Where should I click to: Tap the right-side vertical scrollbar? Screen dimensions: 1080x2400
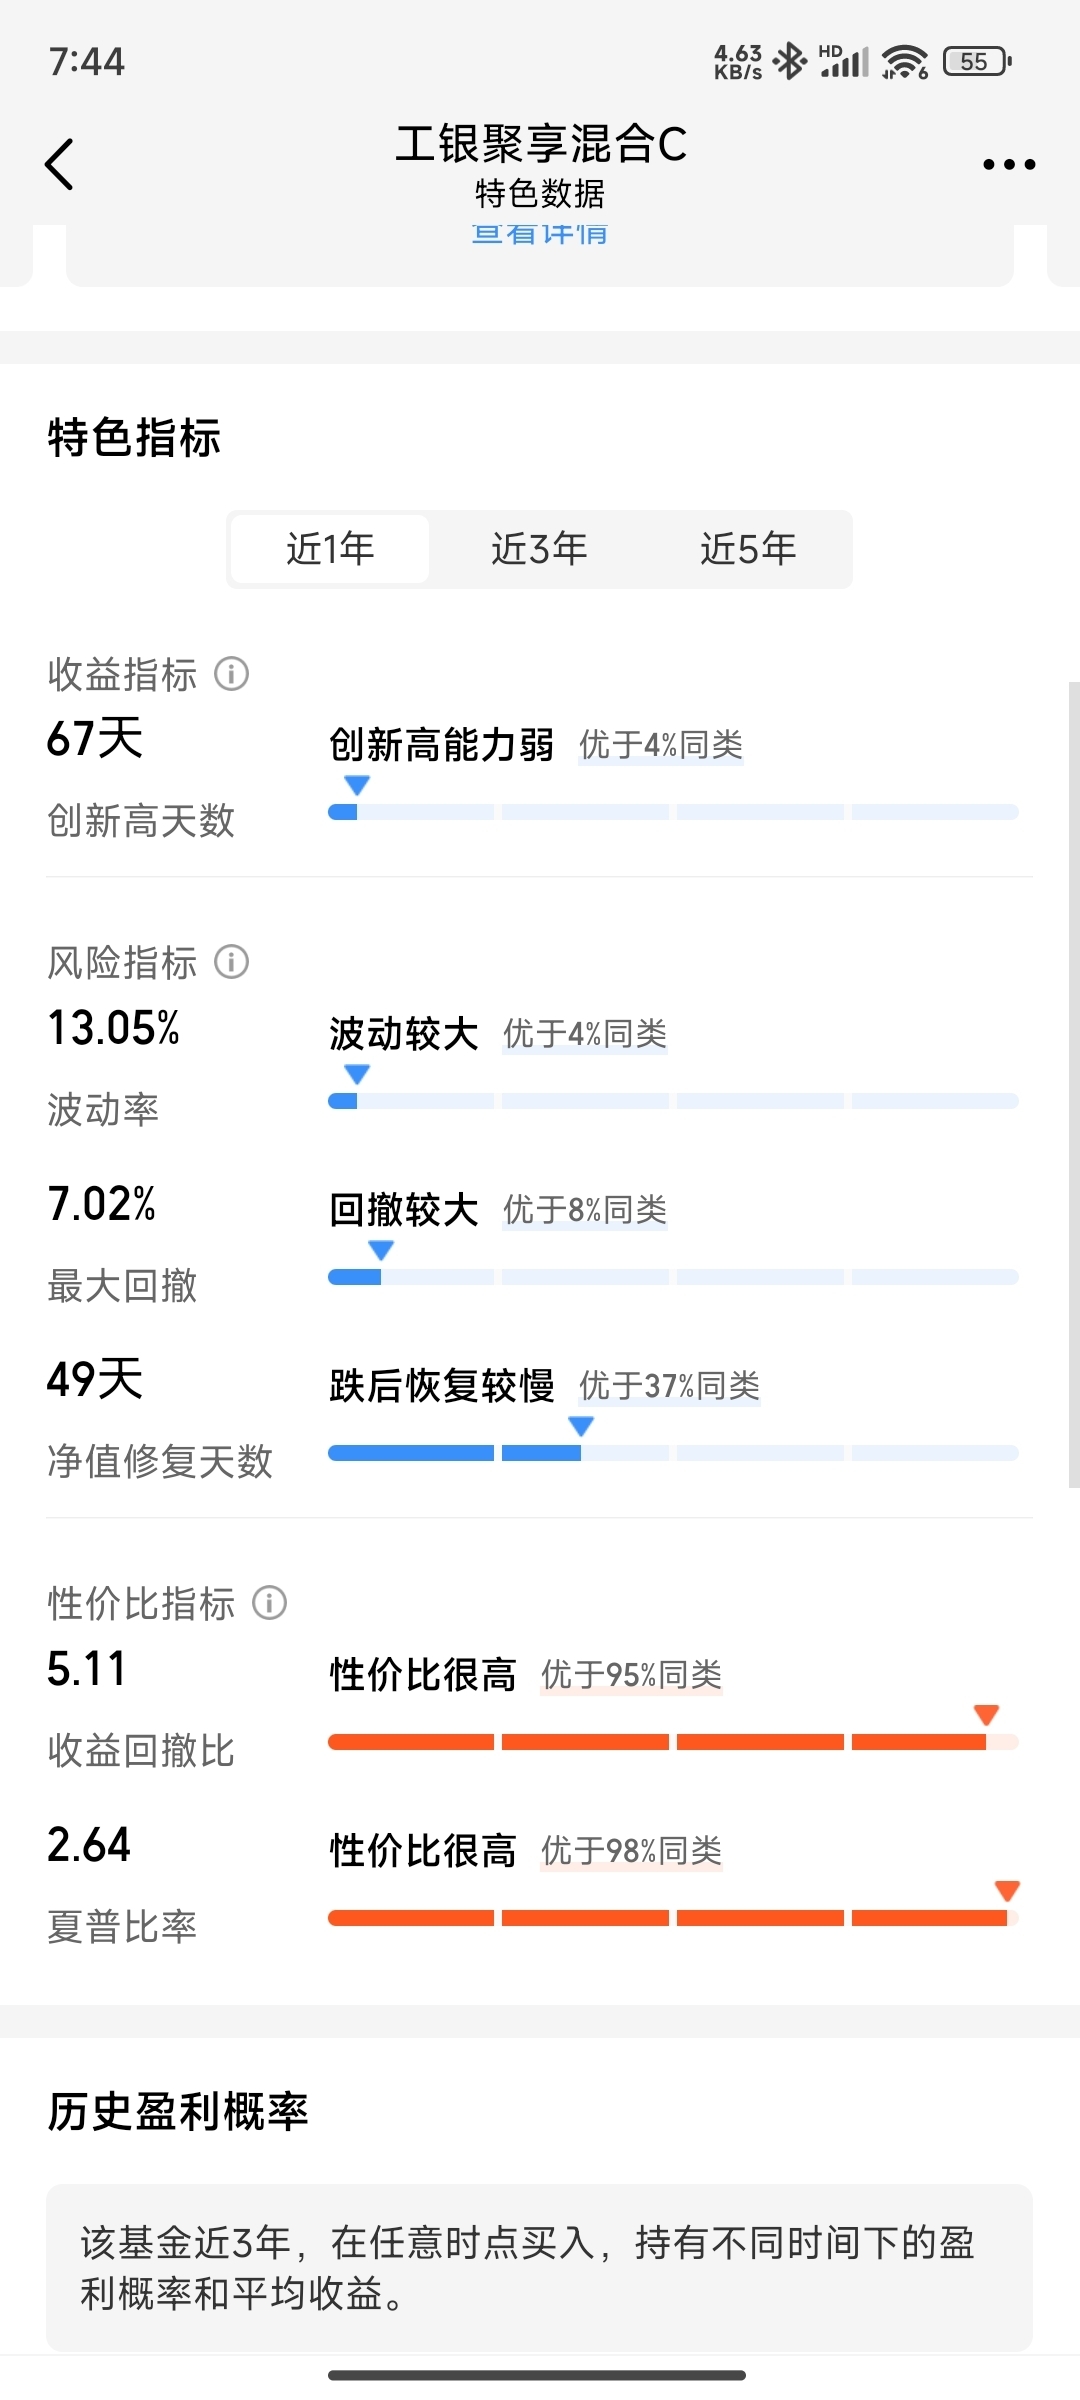pyautogui.click(x=1074, y=1085)
